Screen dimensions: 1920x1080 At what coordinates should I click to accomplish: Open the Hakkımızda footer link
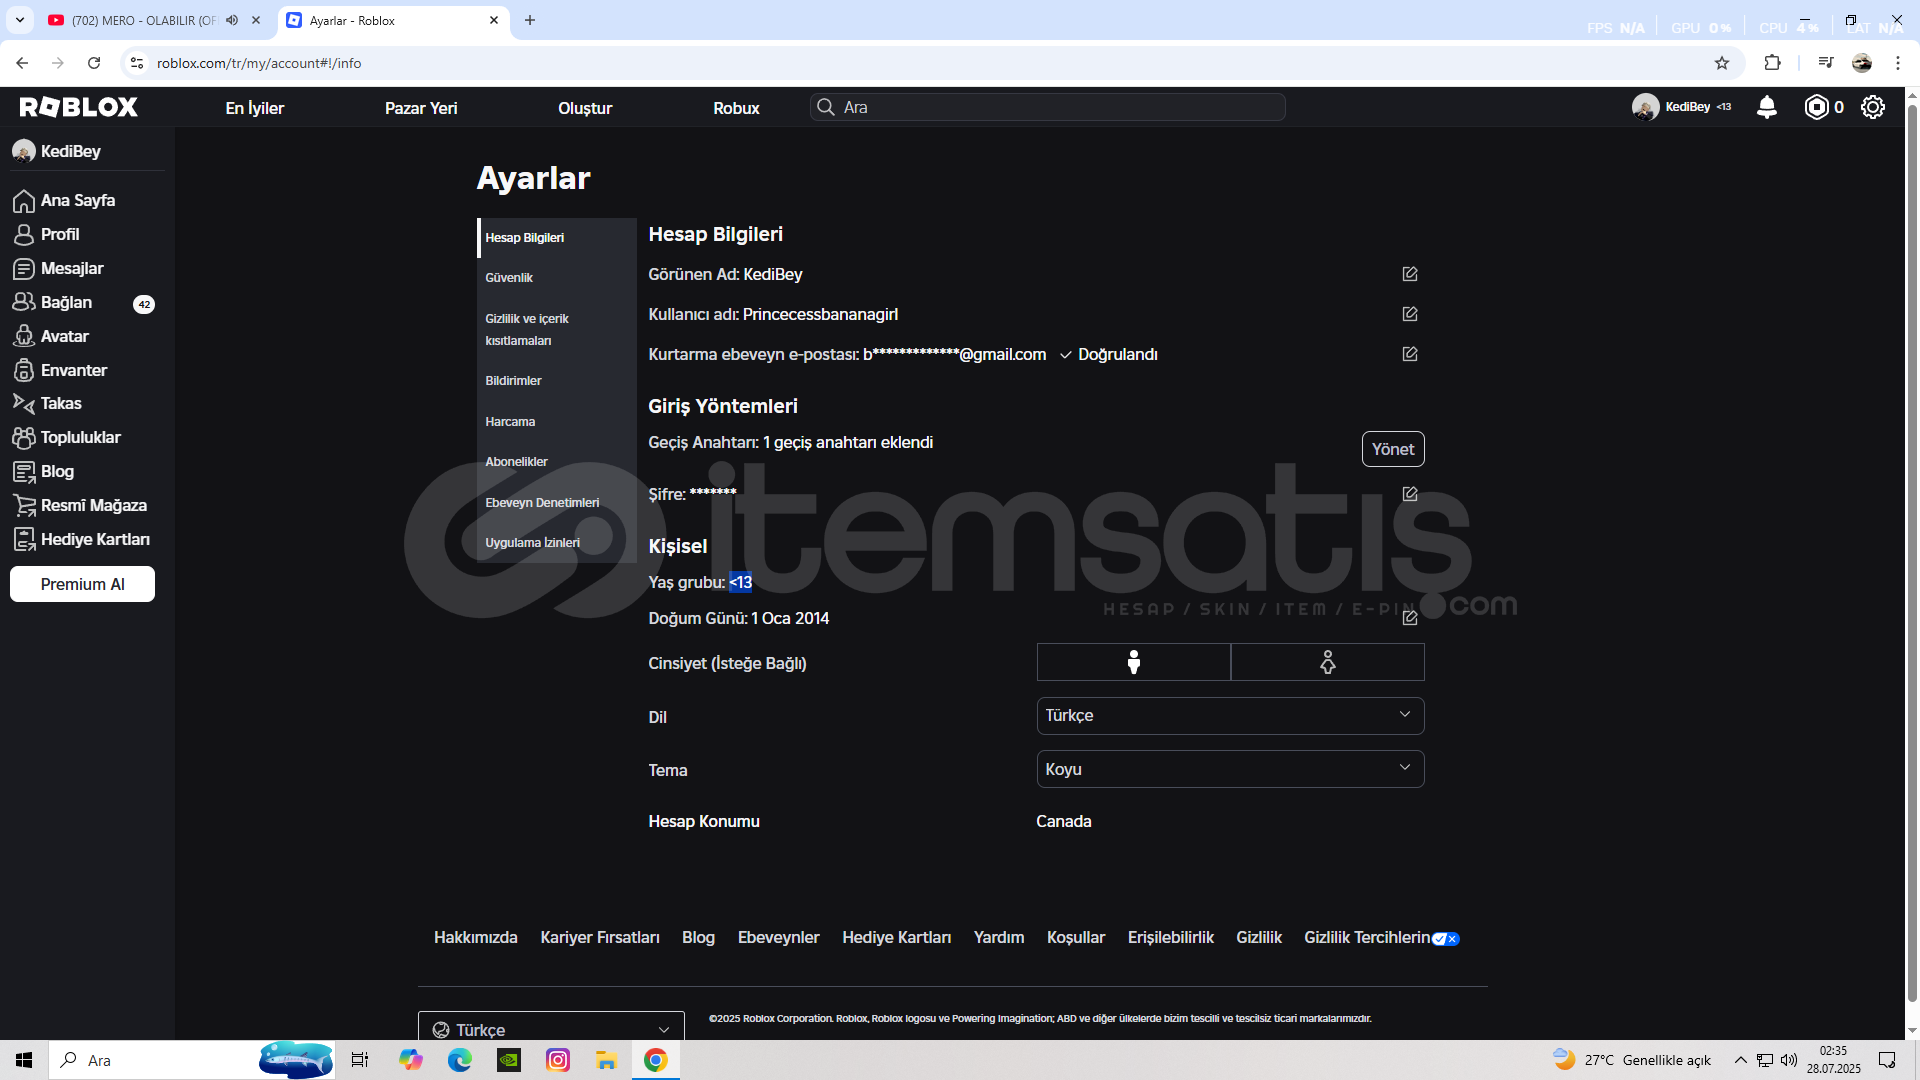pyautogui.click(x=476, y=937)
